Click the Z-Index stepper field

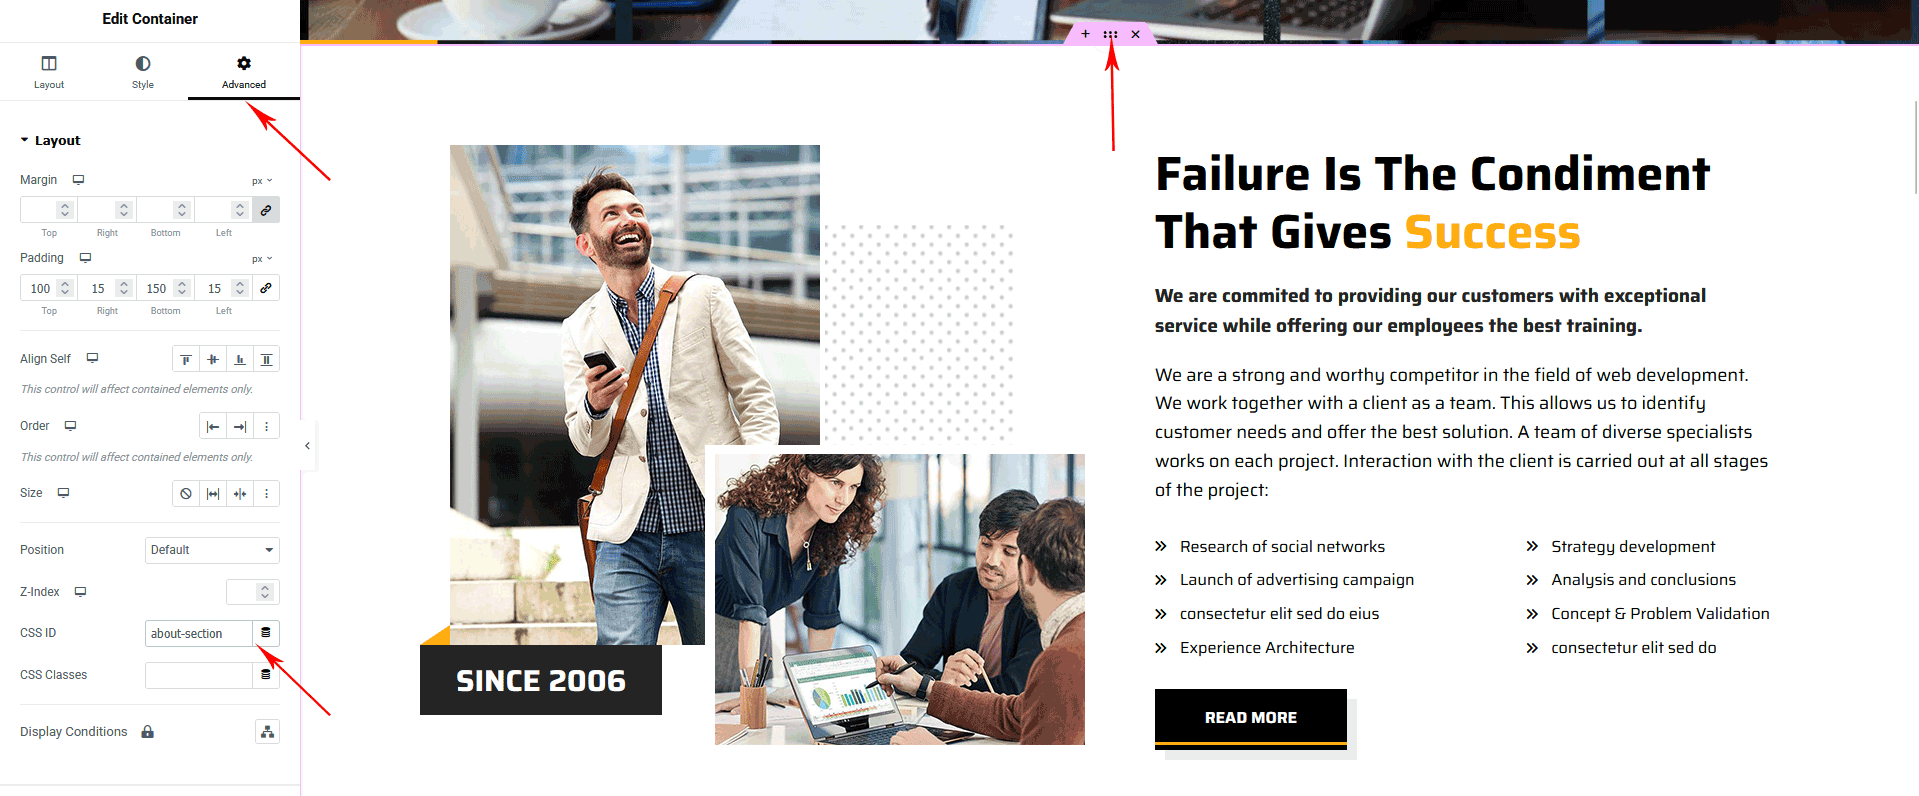[252, 592]
